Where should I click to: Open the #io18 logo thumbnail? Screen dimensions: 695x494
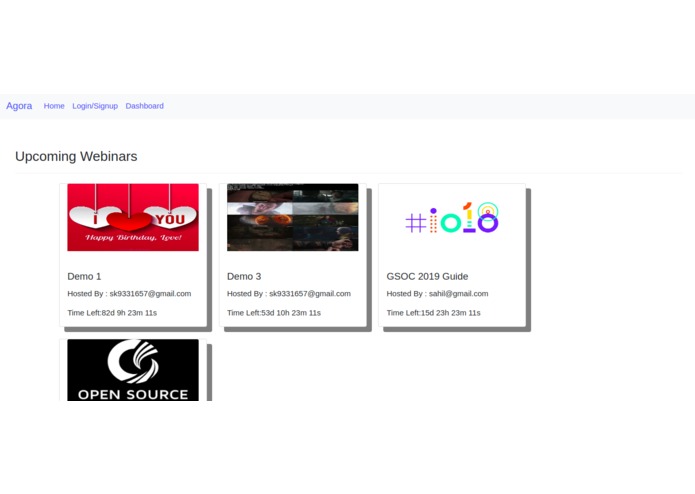click(452, 217)
